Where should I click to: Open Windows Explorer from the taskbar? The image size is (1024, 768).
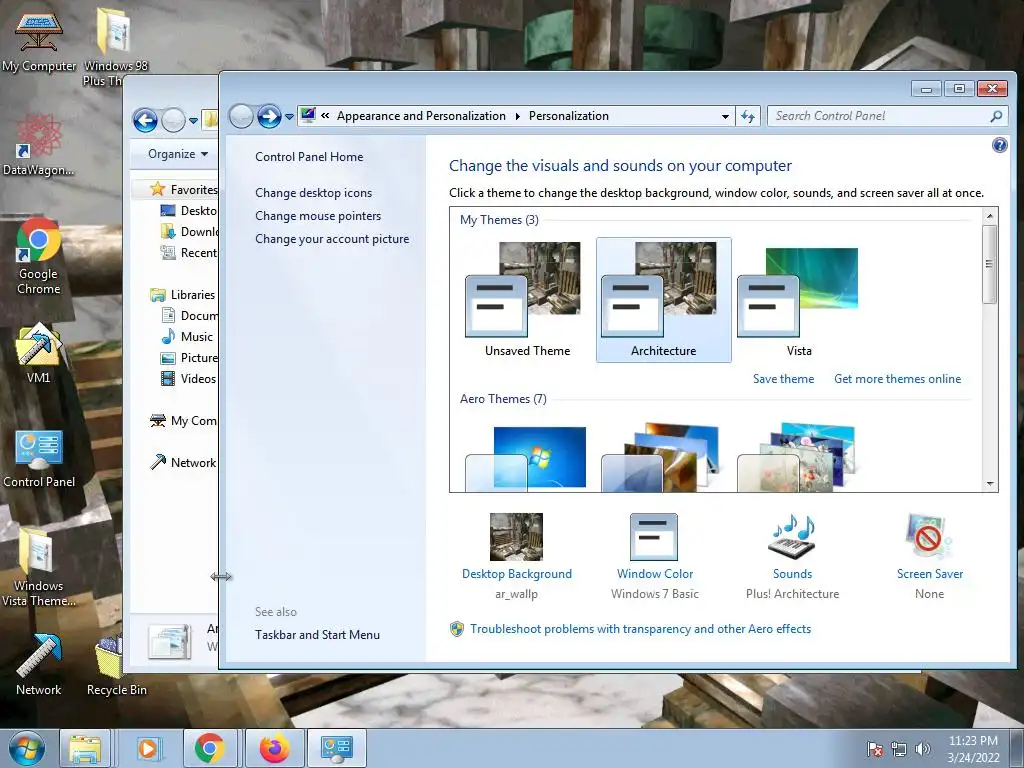[x=85, y=748]
